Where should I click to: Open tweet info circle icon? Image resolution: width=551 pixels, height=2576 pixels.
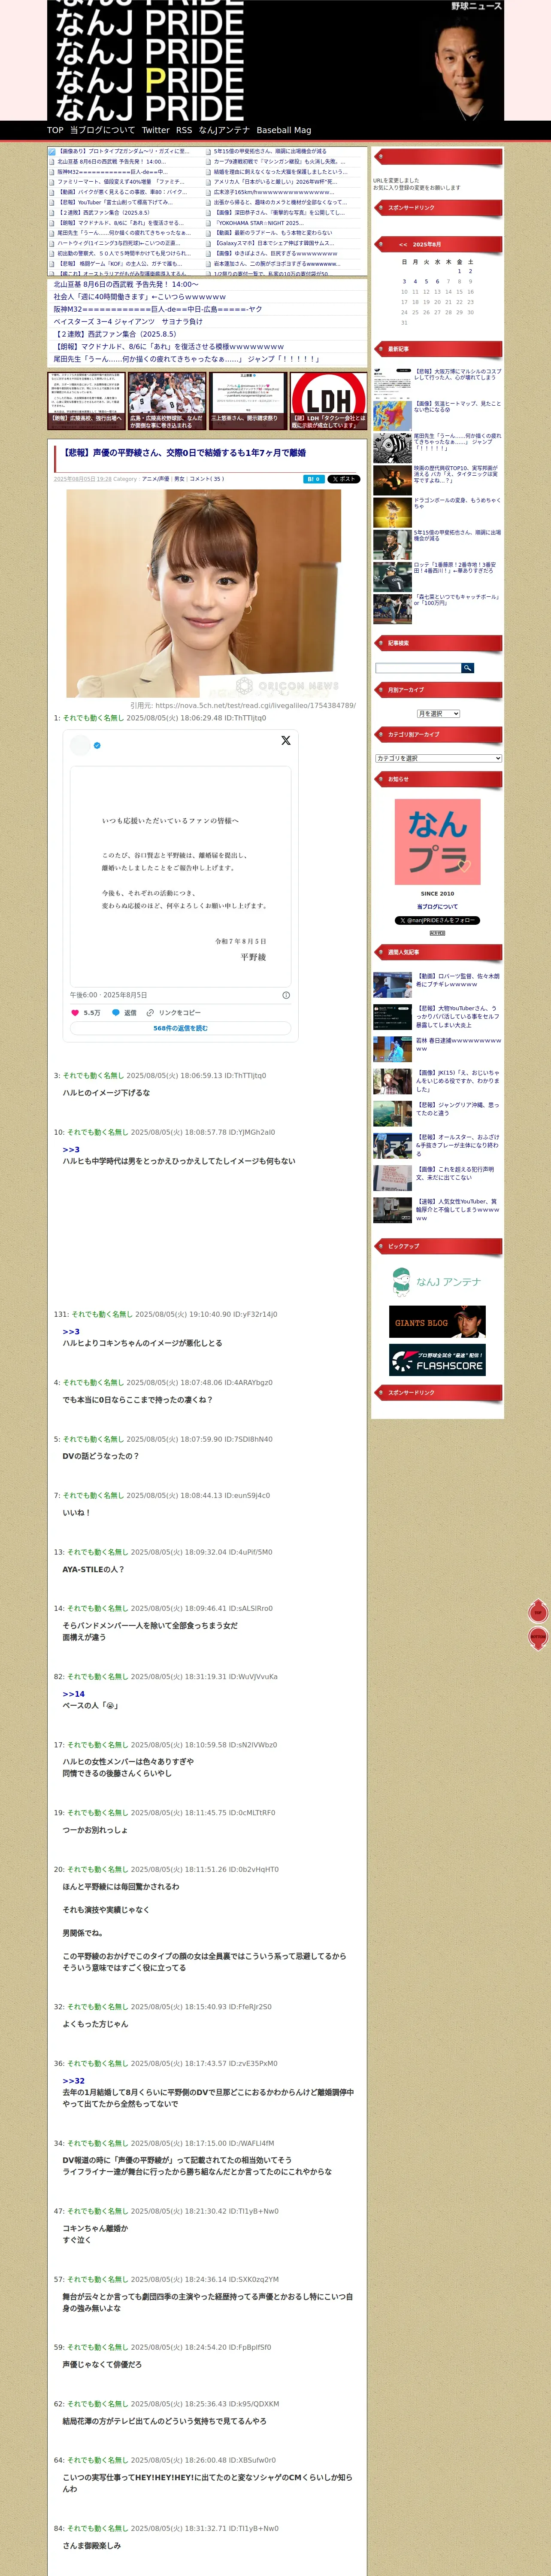(286, 995)
